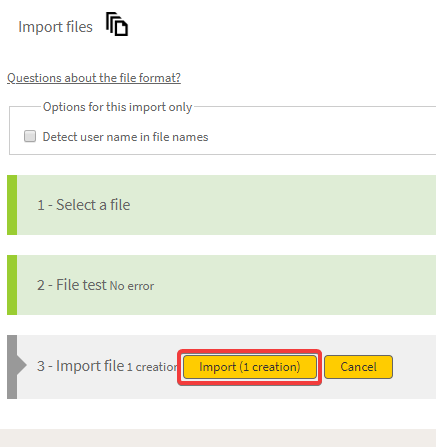
Task: Click the 'Select a file' step title
Action: pyautogui.click(x=93, y=205)
